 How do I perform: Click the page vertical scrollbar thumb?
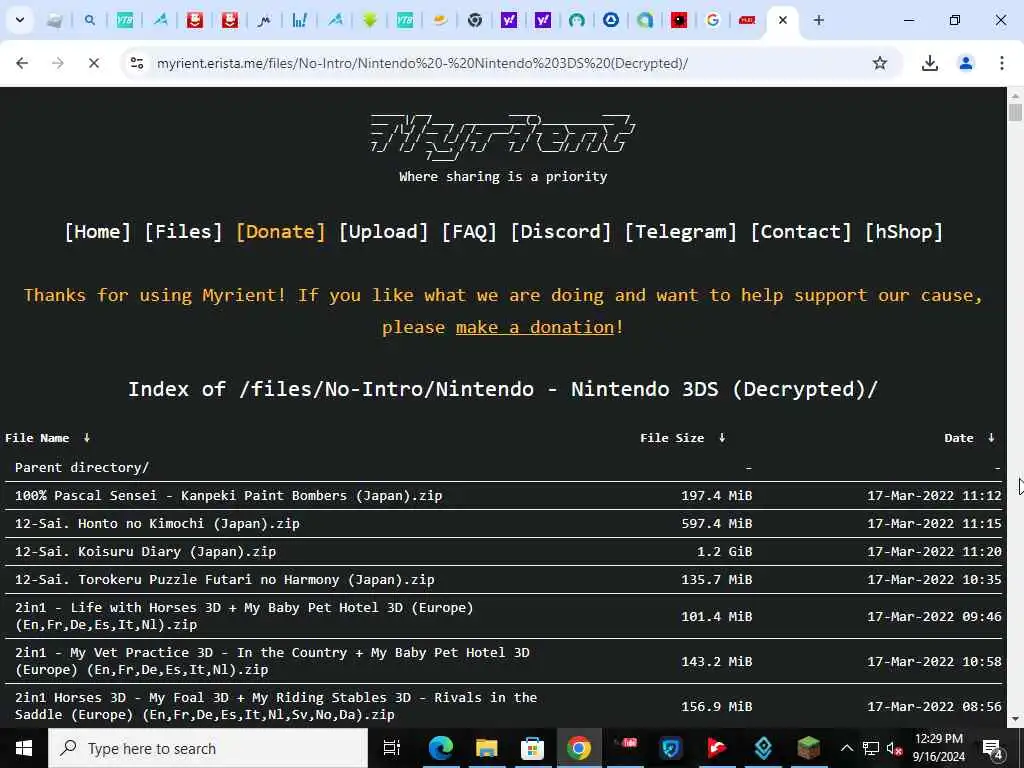[x=1015, y=112]
